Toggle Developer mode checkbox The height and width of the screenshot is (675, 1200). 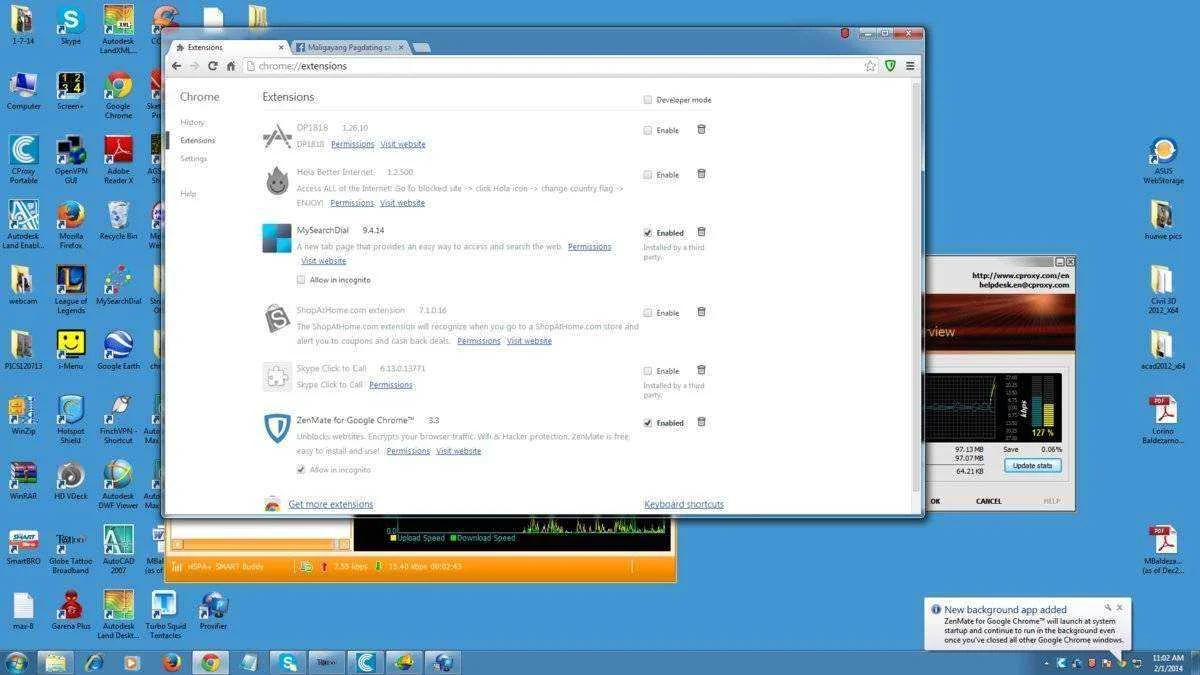tap(648, 100)
